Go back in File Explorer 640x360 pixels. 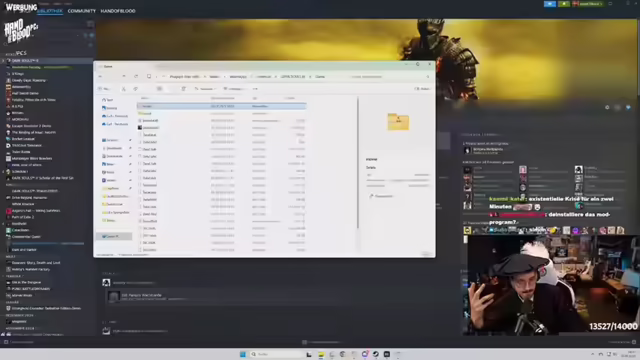tap(100, 77)
